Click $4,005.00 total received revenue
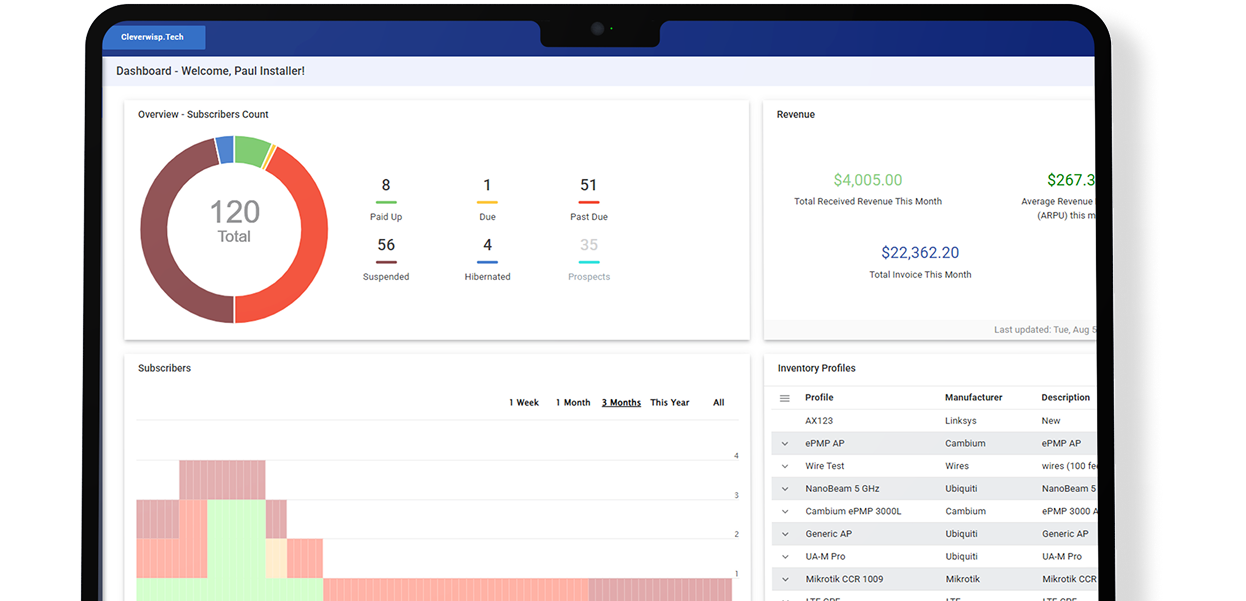 pyautogui.click(x=868, y=180)
